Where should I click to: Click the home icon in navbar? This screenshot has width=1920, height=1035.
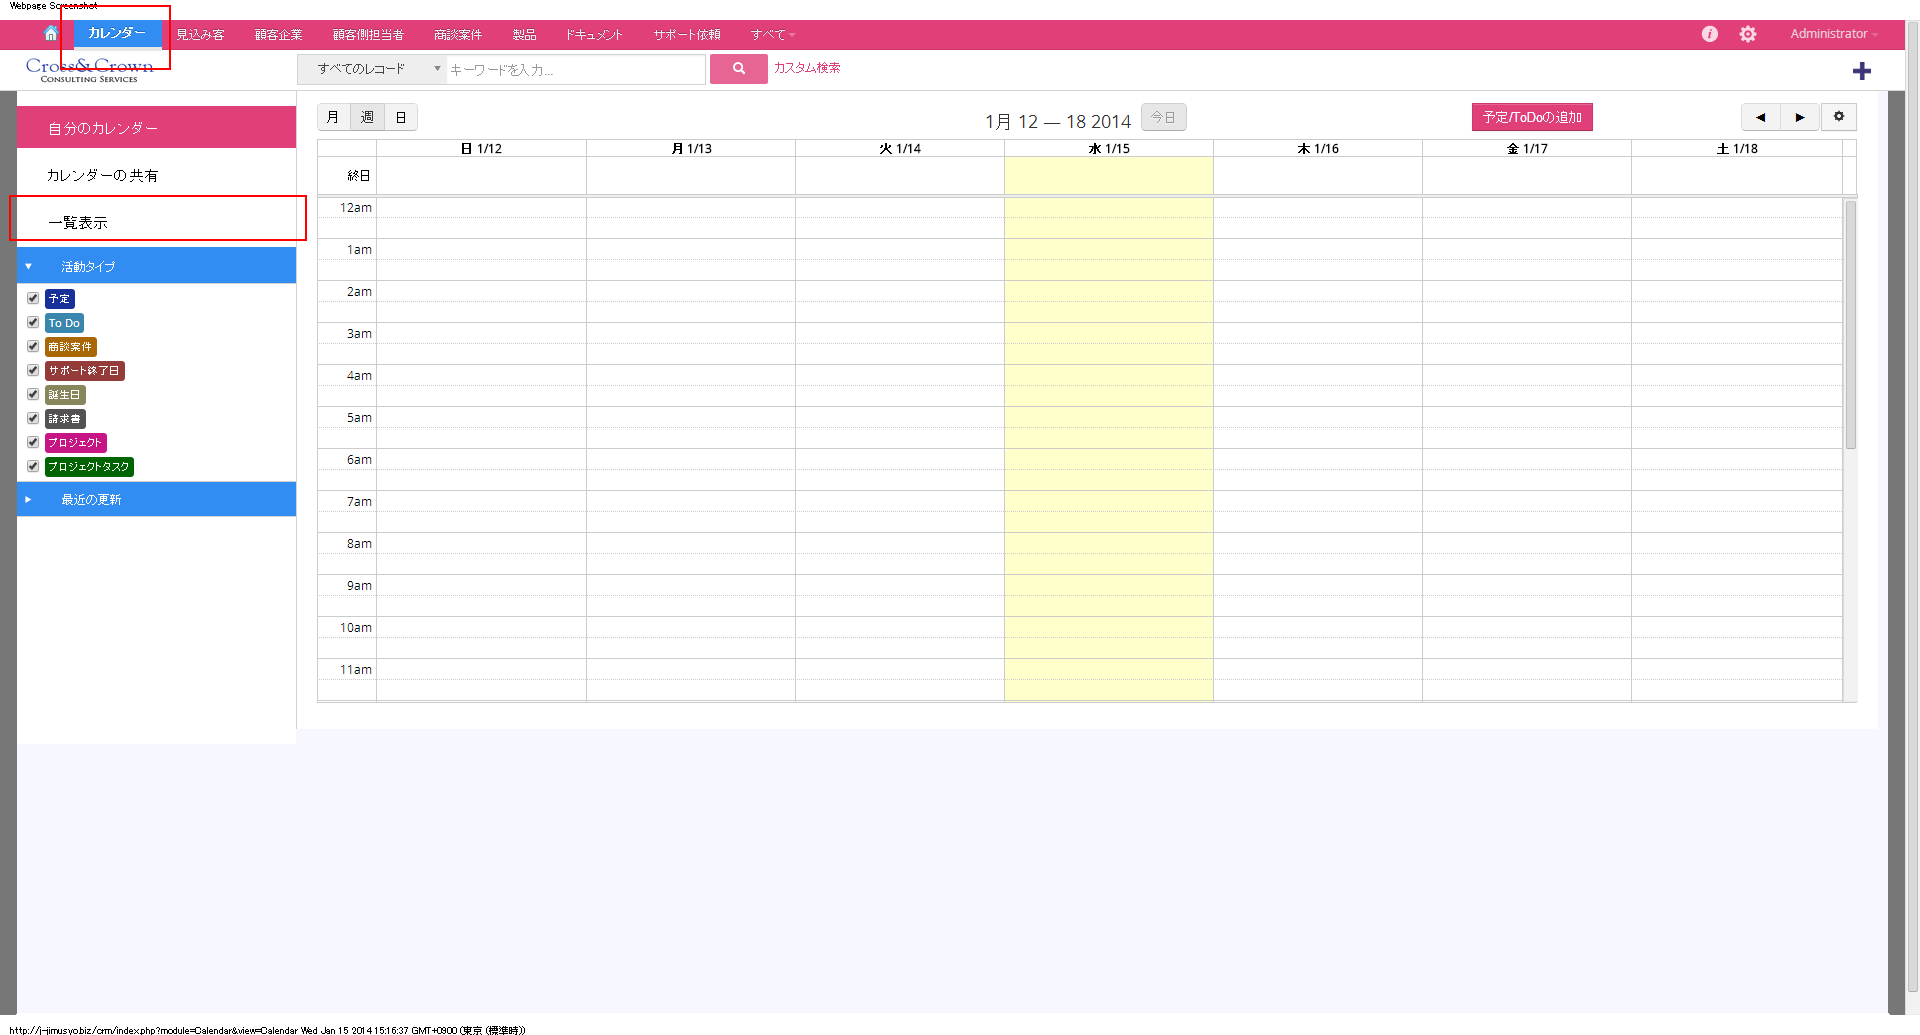(x=51, y=34)
